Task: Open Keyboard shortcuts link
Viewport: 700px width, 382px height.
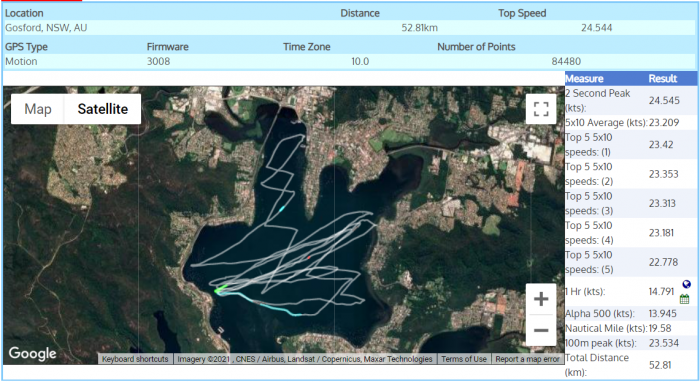Action: click(135, 359)
